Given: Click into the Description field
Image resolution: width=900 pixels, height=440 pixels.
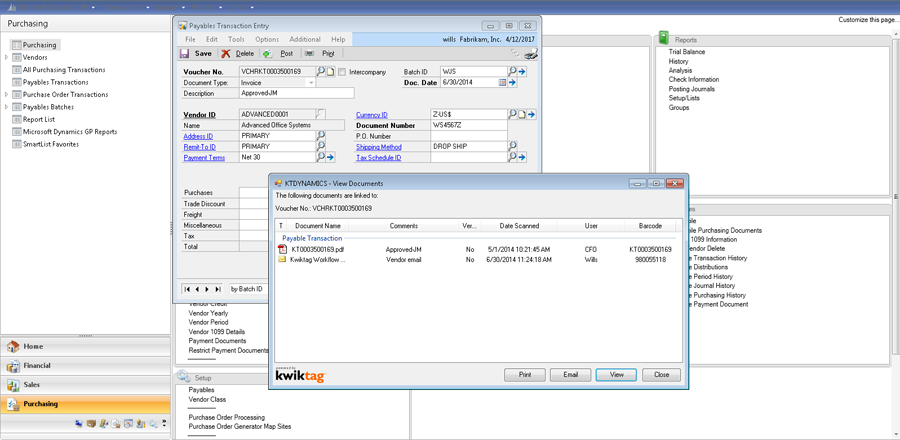Looking at the screenshot, I should click(297, 93).
